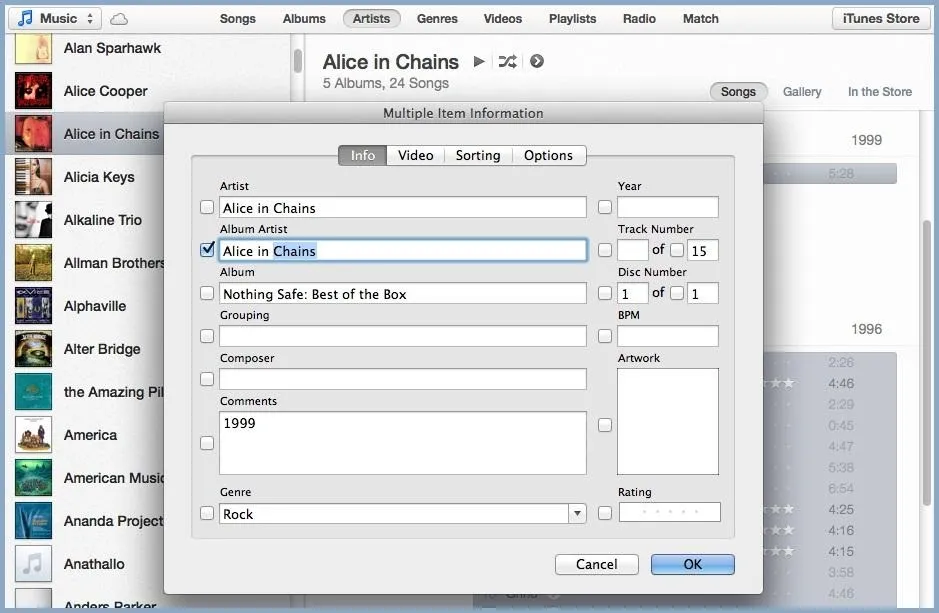The width and height of the screenshot is (939, 613).
Task: Enable the Rating checkbox
Action: 605,513
